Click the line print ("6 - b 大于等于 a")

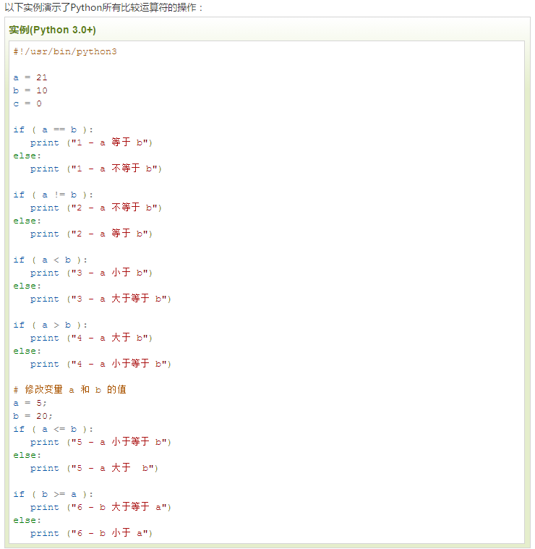pyautogui.click(x=100, y=507)
